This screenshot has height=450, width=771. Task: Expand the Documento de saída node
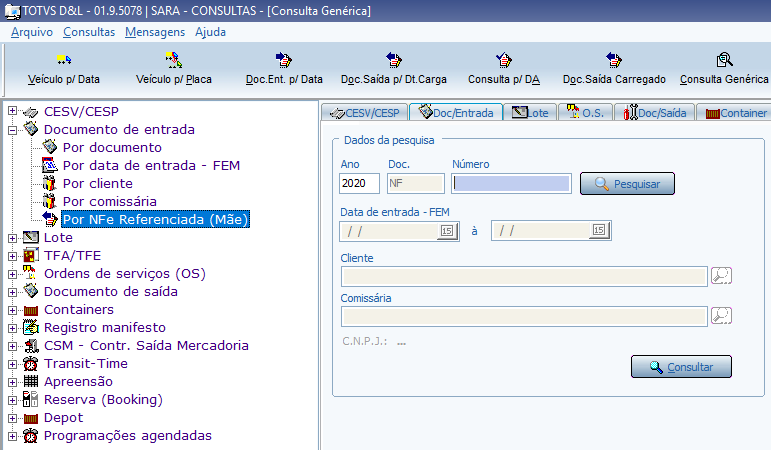(12, 292)
